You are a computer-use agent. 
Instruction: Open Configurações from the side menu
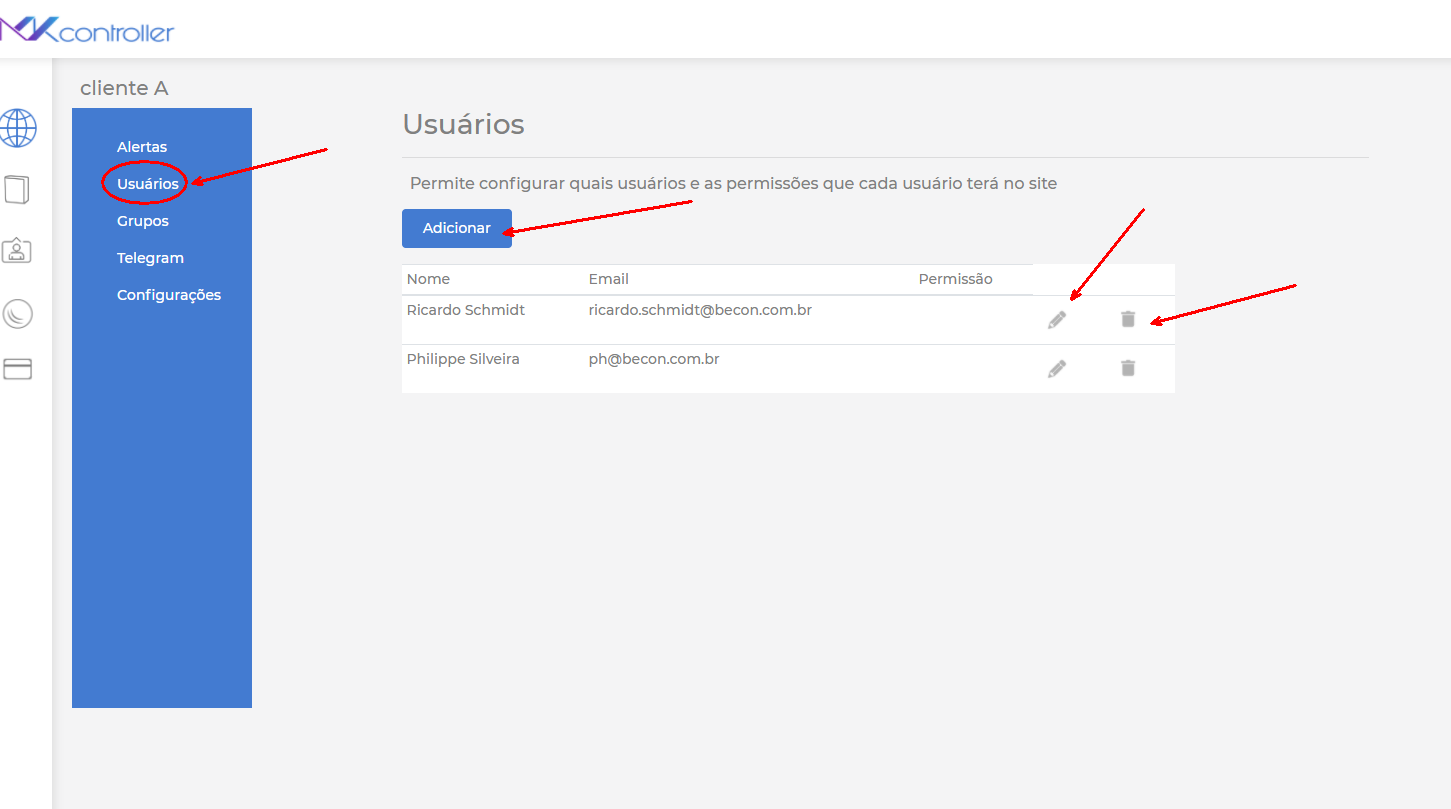click(x=168, y=294)
